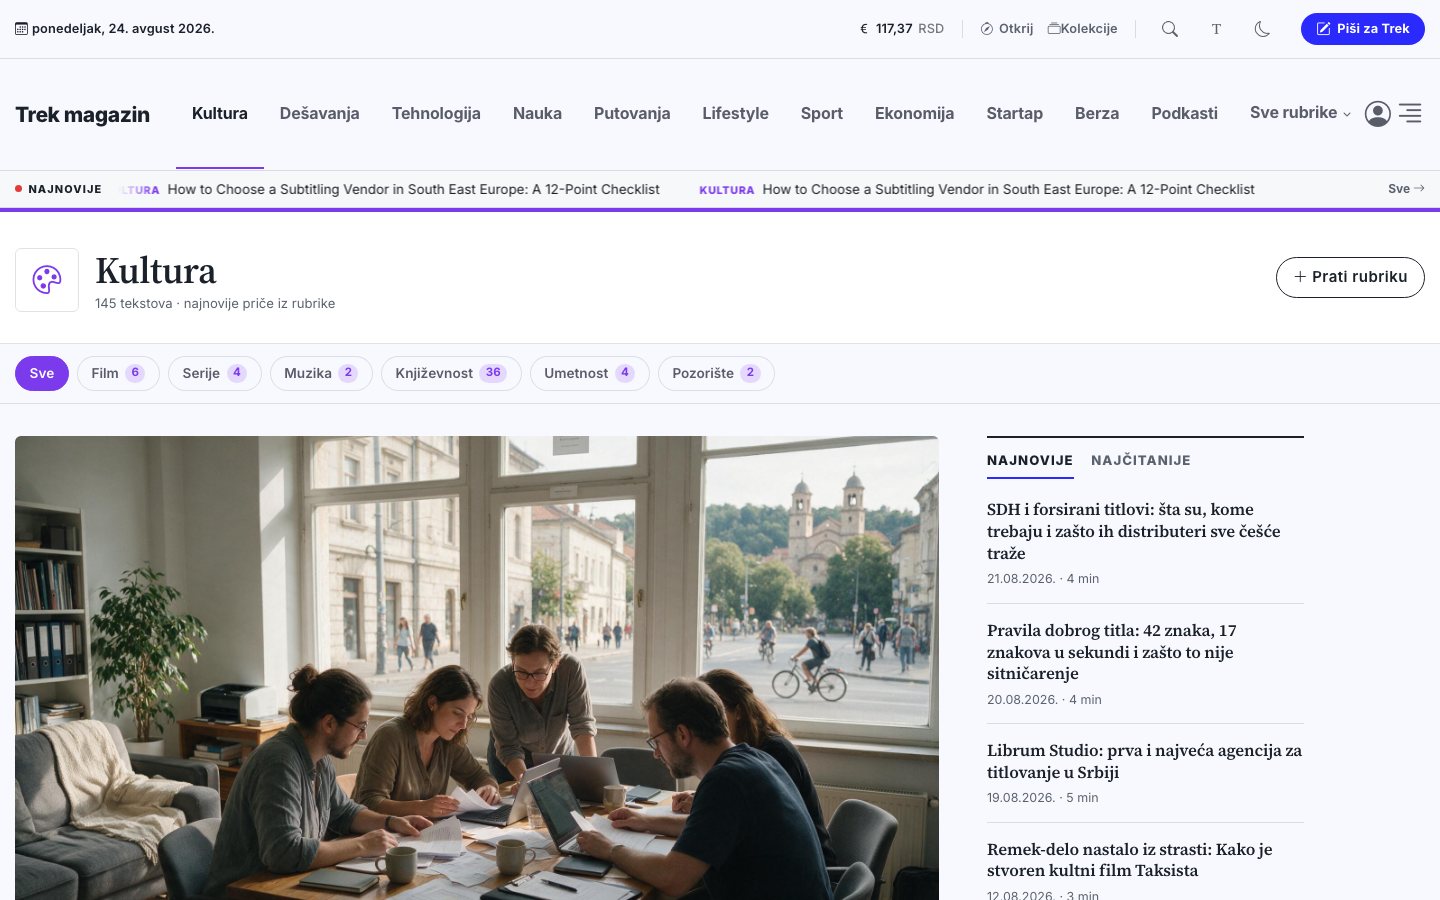
Task: Open the Dešavanja section
Action: tap(319, 113)
